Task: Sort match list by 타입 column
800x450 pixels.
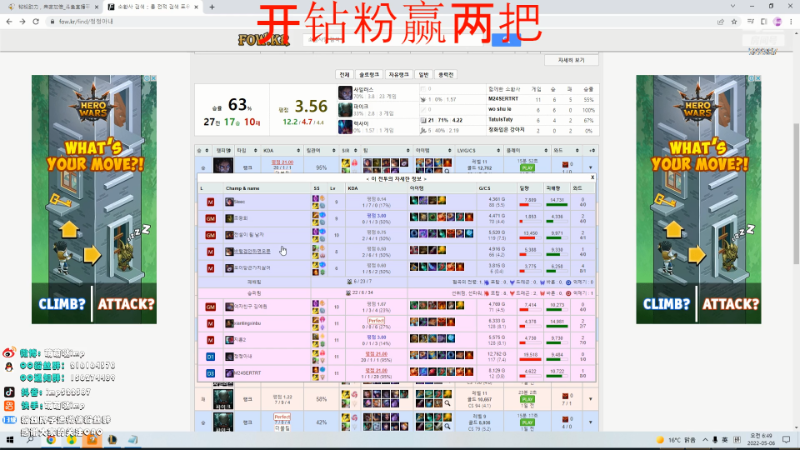Action: point(246,151)
